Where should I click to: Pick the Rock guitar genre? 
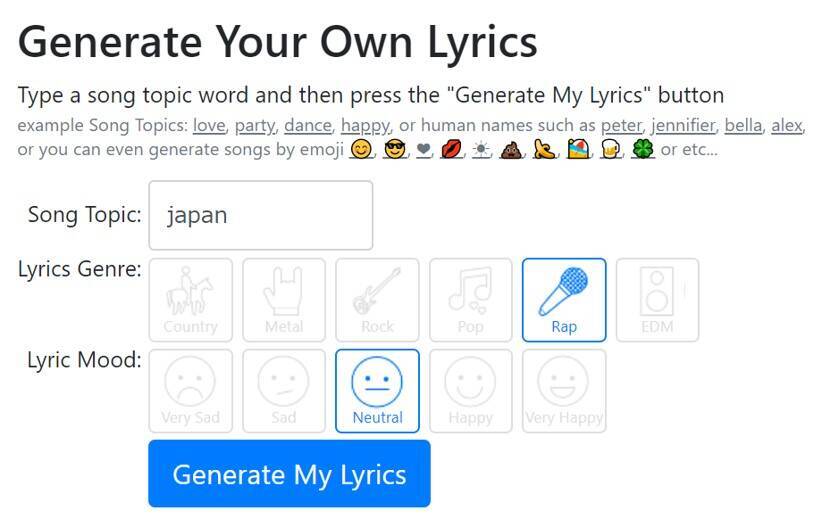[377, 300]
